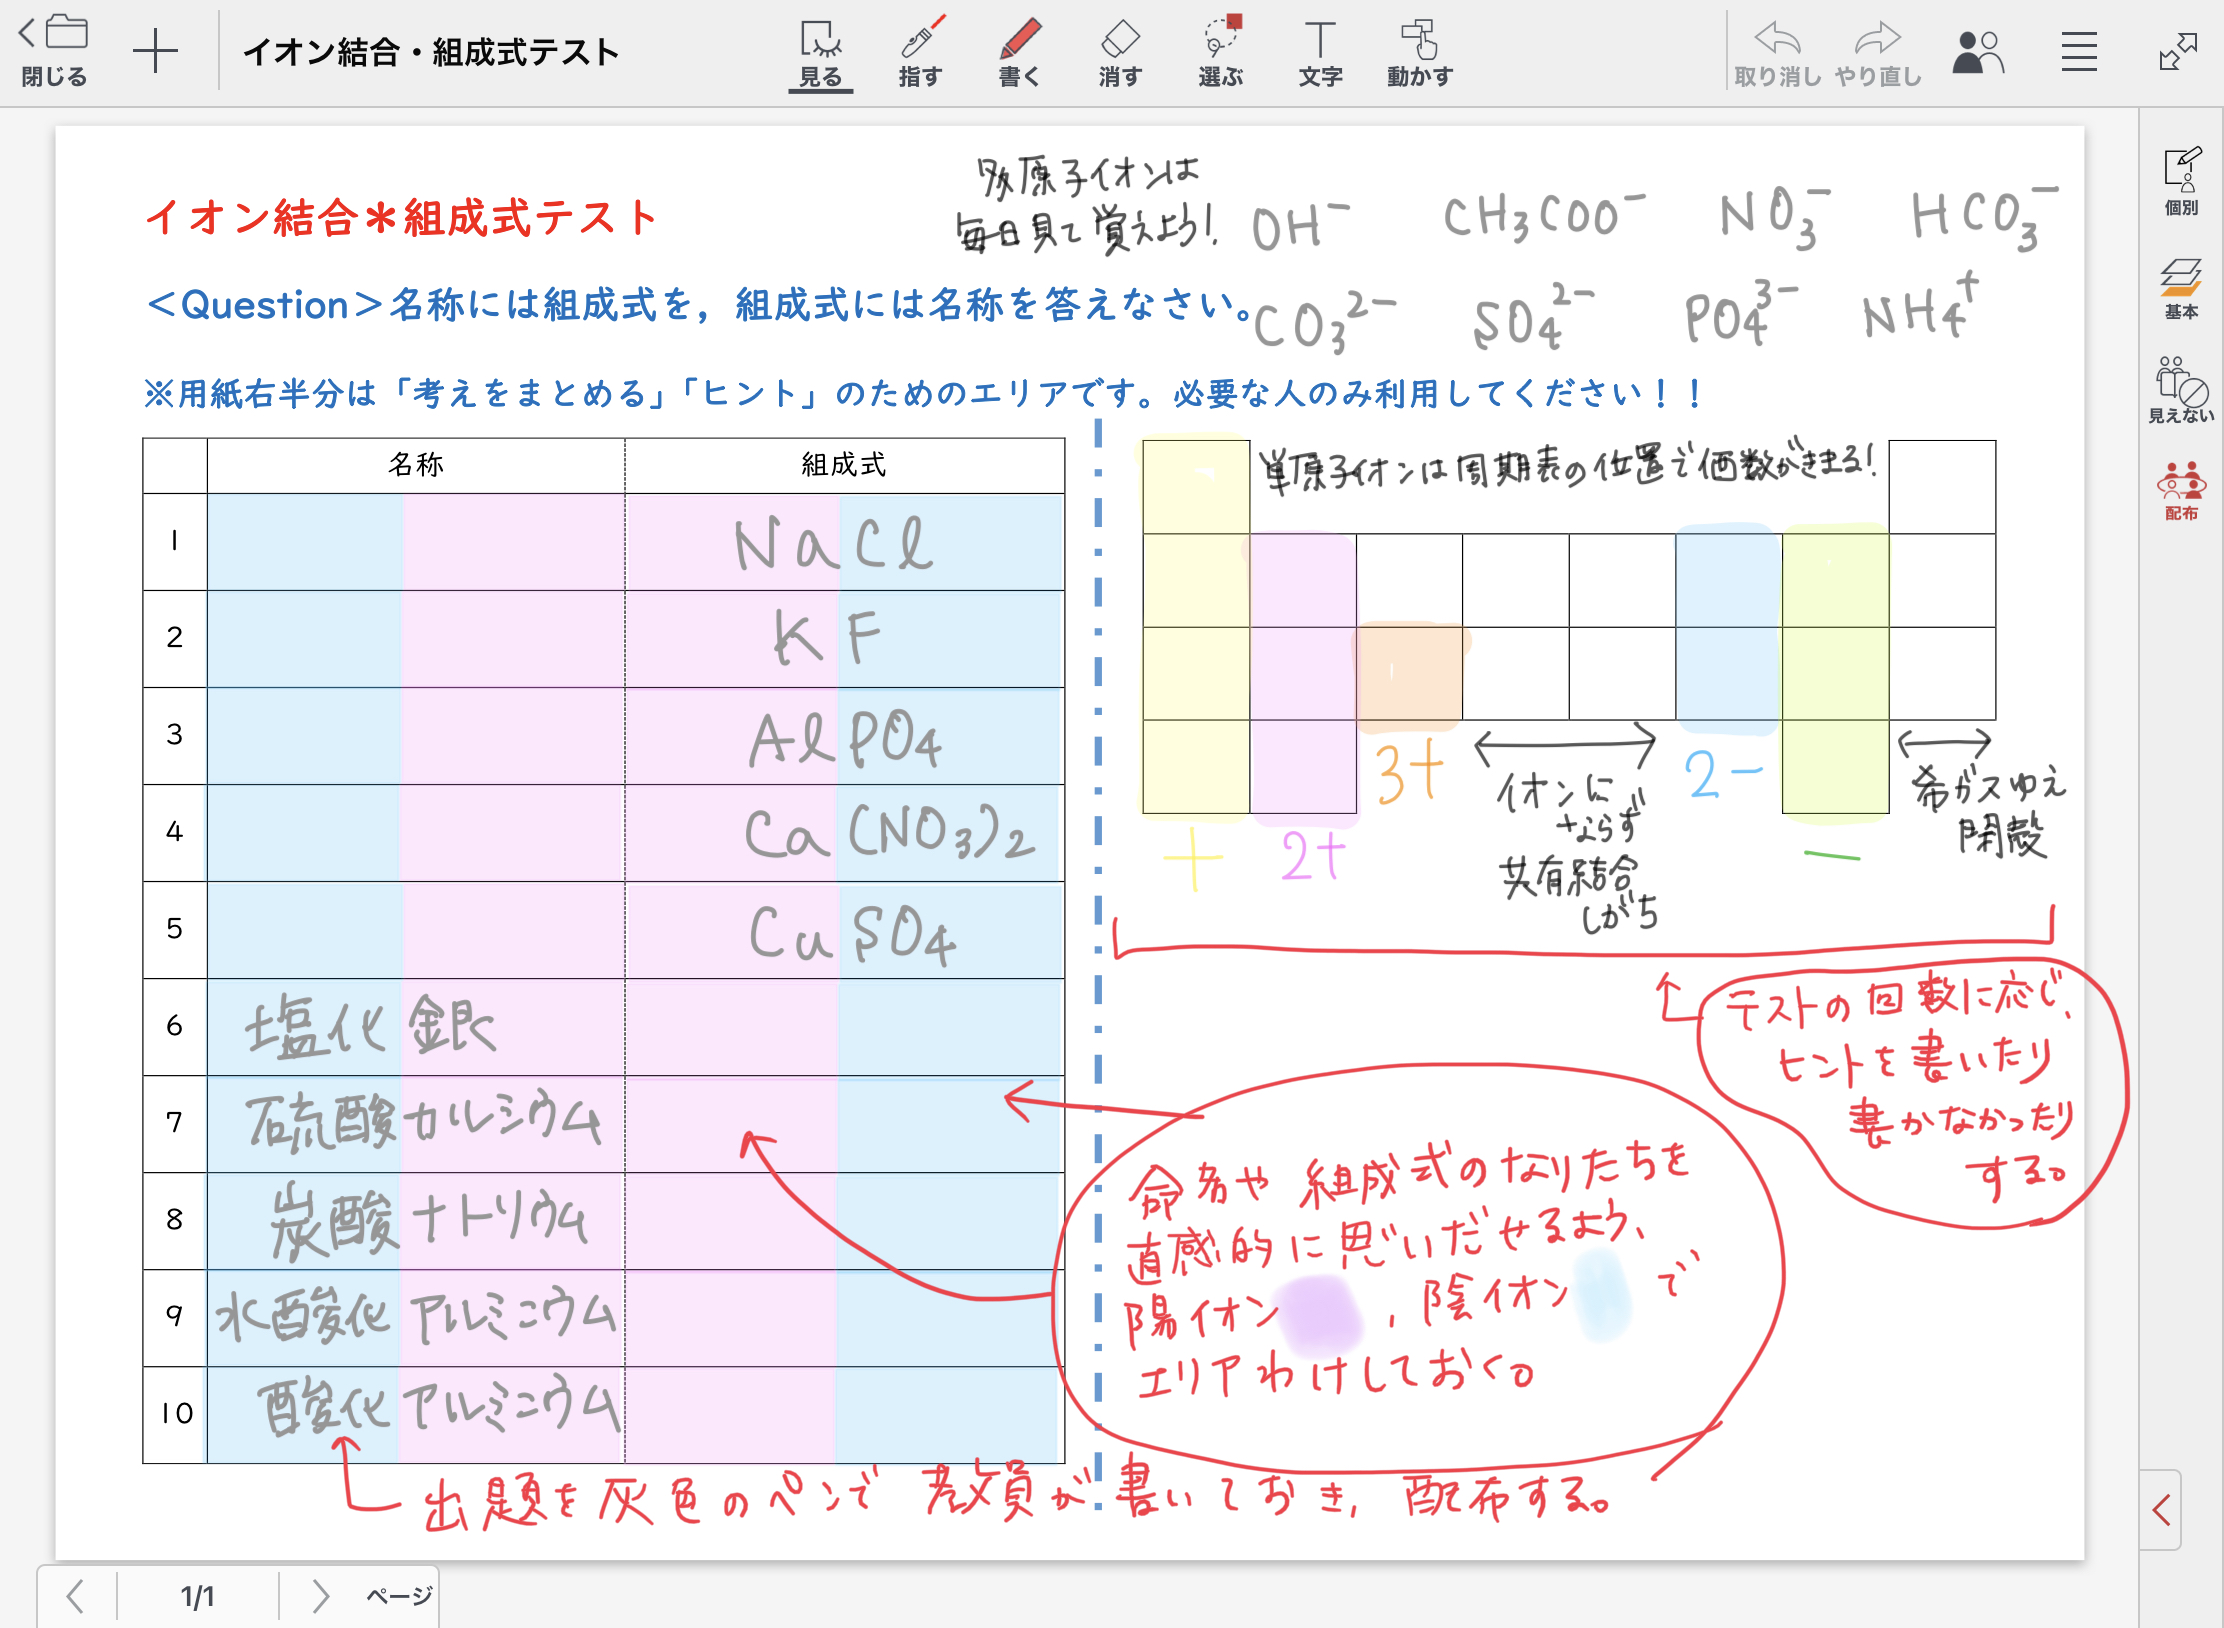Select the 文字 text tool
2224x1628 pixels.
click(x=1320, y=52)
